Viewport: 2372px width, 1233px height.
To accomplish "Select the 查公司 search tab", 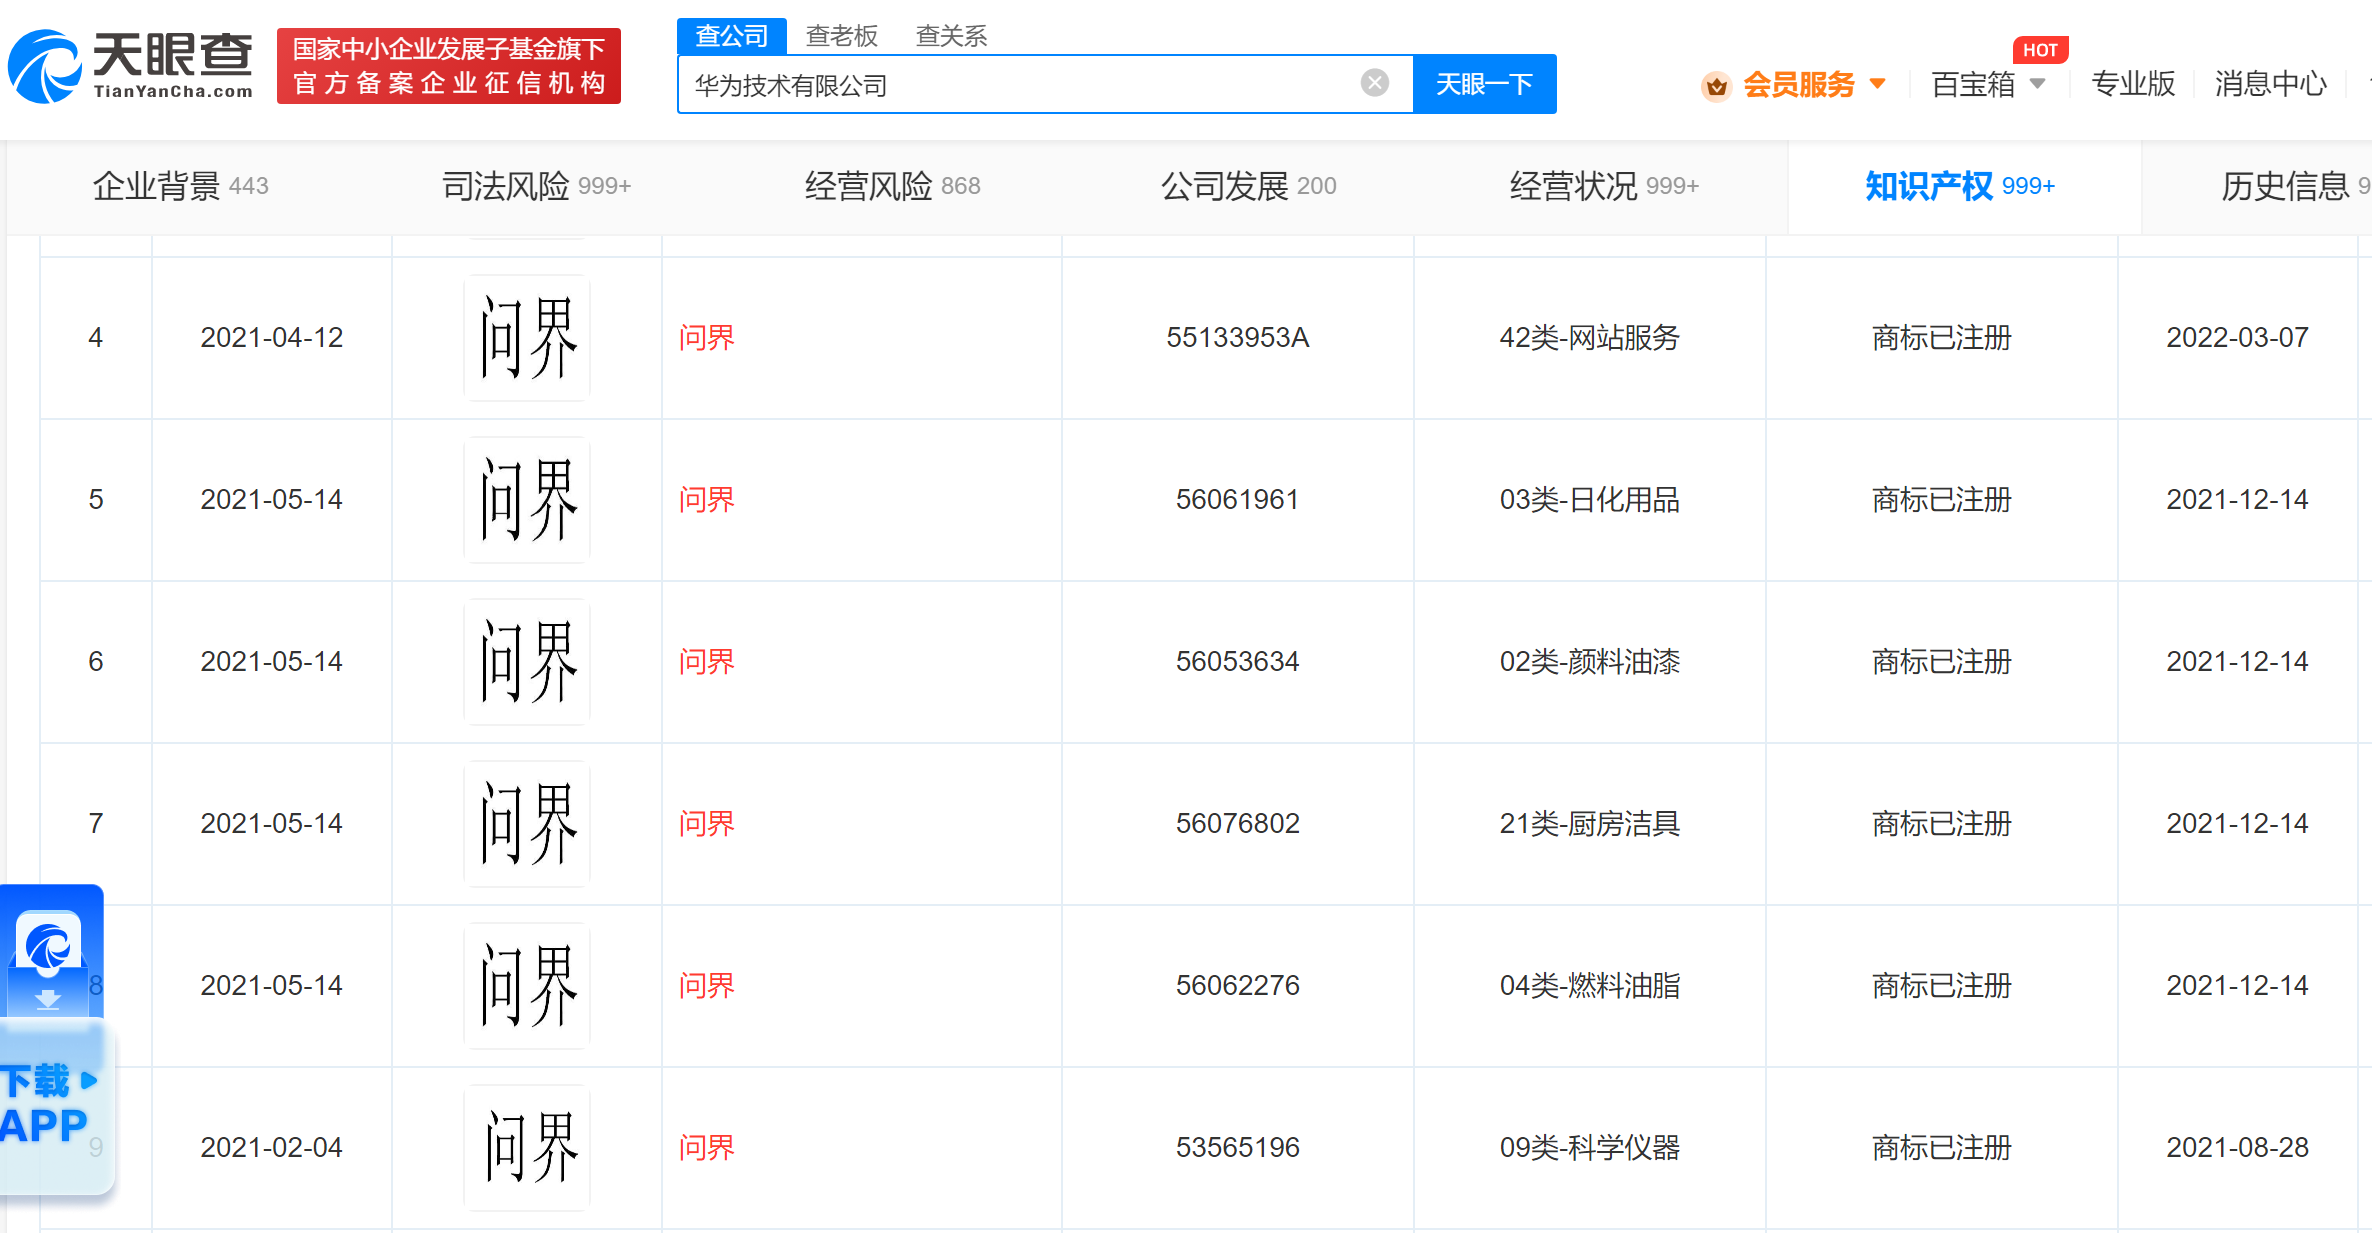I will [731, 36].
